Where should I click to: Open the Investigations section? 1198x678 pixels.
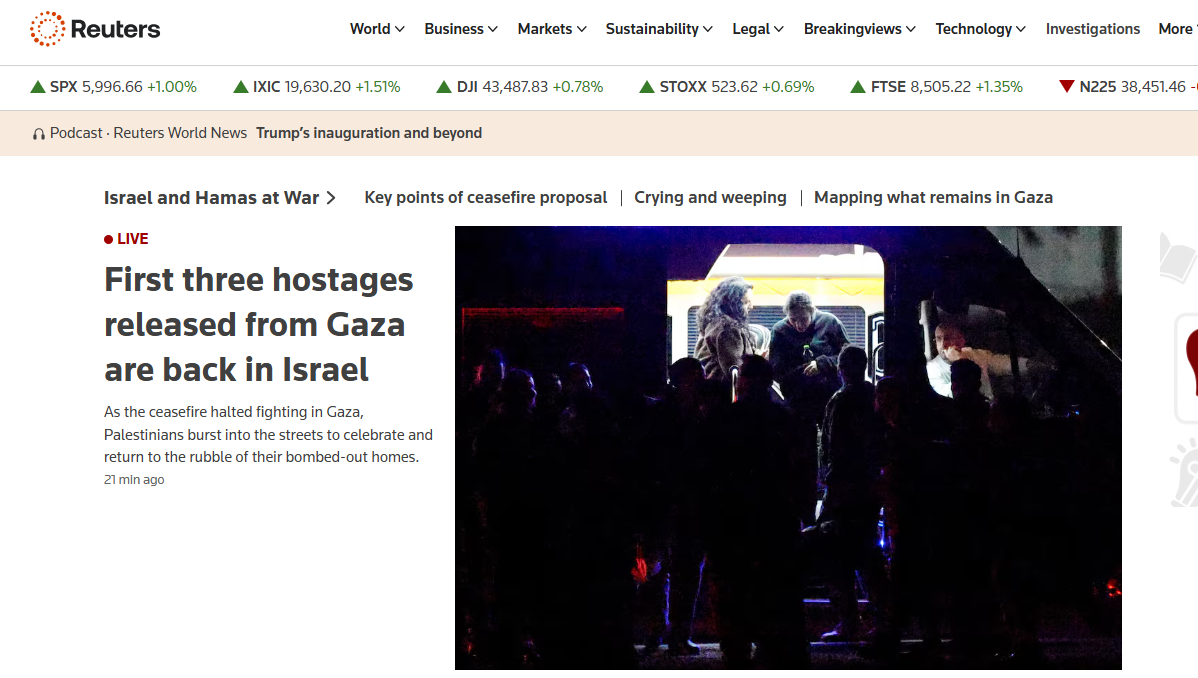point(1093,29)
